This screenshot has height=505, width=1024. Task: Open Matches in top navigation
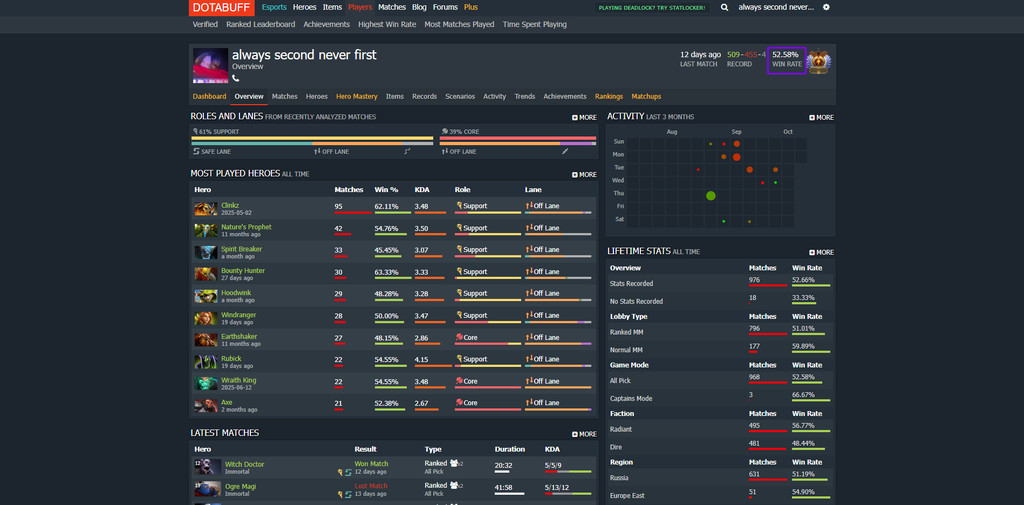click(x=392, y=7)
